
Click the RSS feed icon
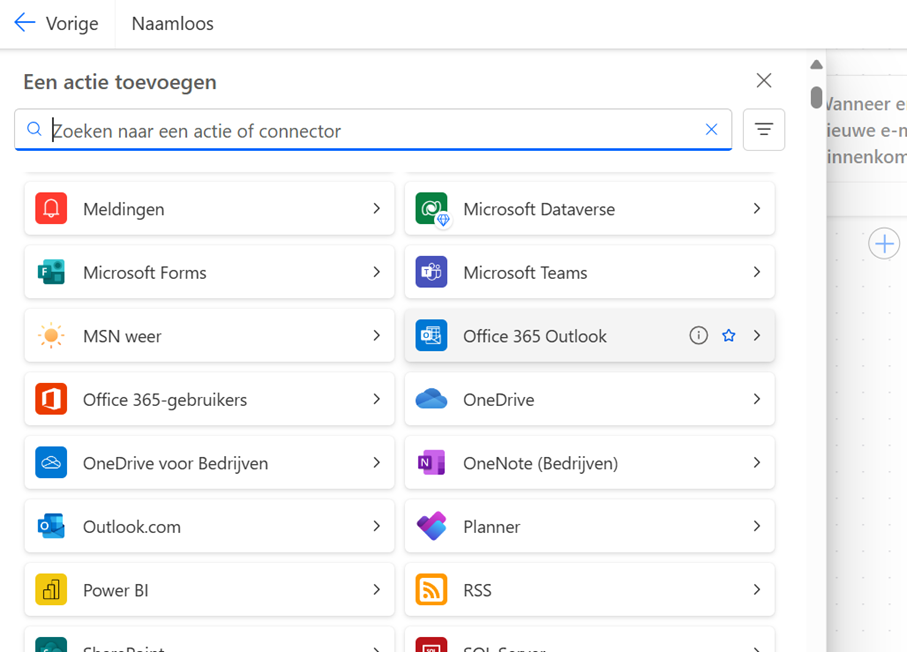pos(432,590)
